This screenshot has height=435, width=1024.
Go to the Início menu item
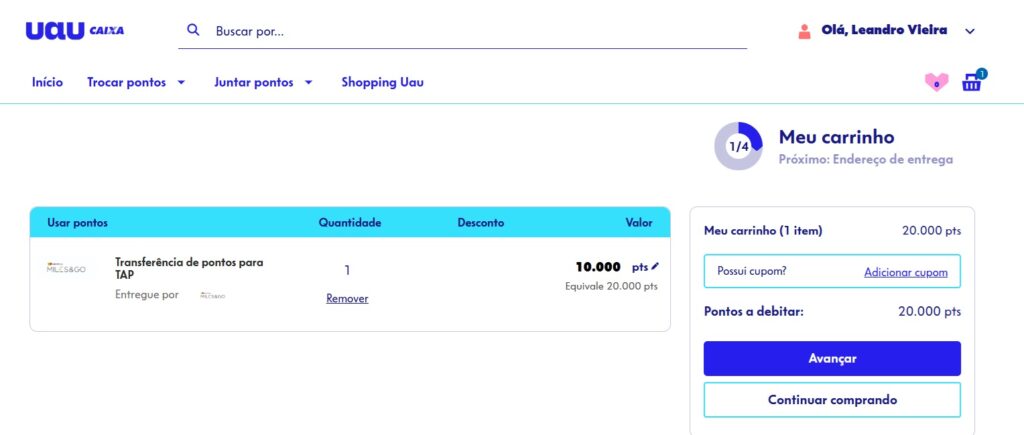[x=47, y=82]
